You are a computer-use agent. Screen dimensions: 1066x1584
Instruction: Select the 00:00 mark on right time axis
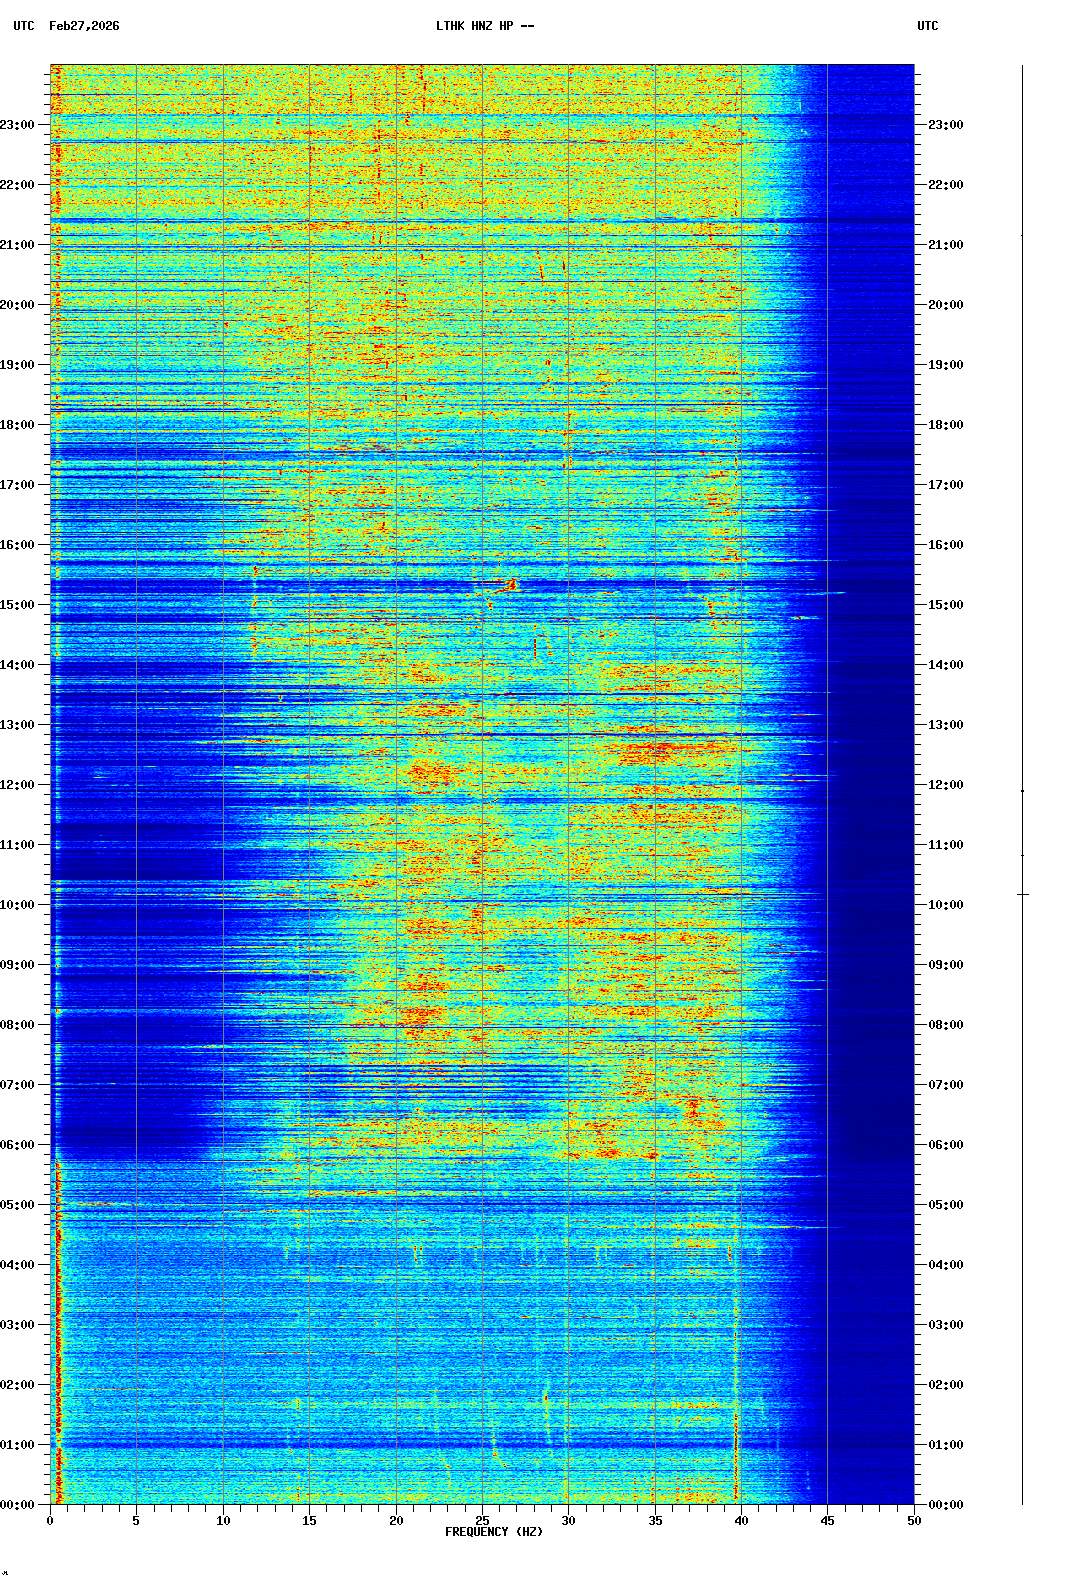tap(945, 1505)
